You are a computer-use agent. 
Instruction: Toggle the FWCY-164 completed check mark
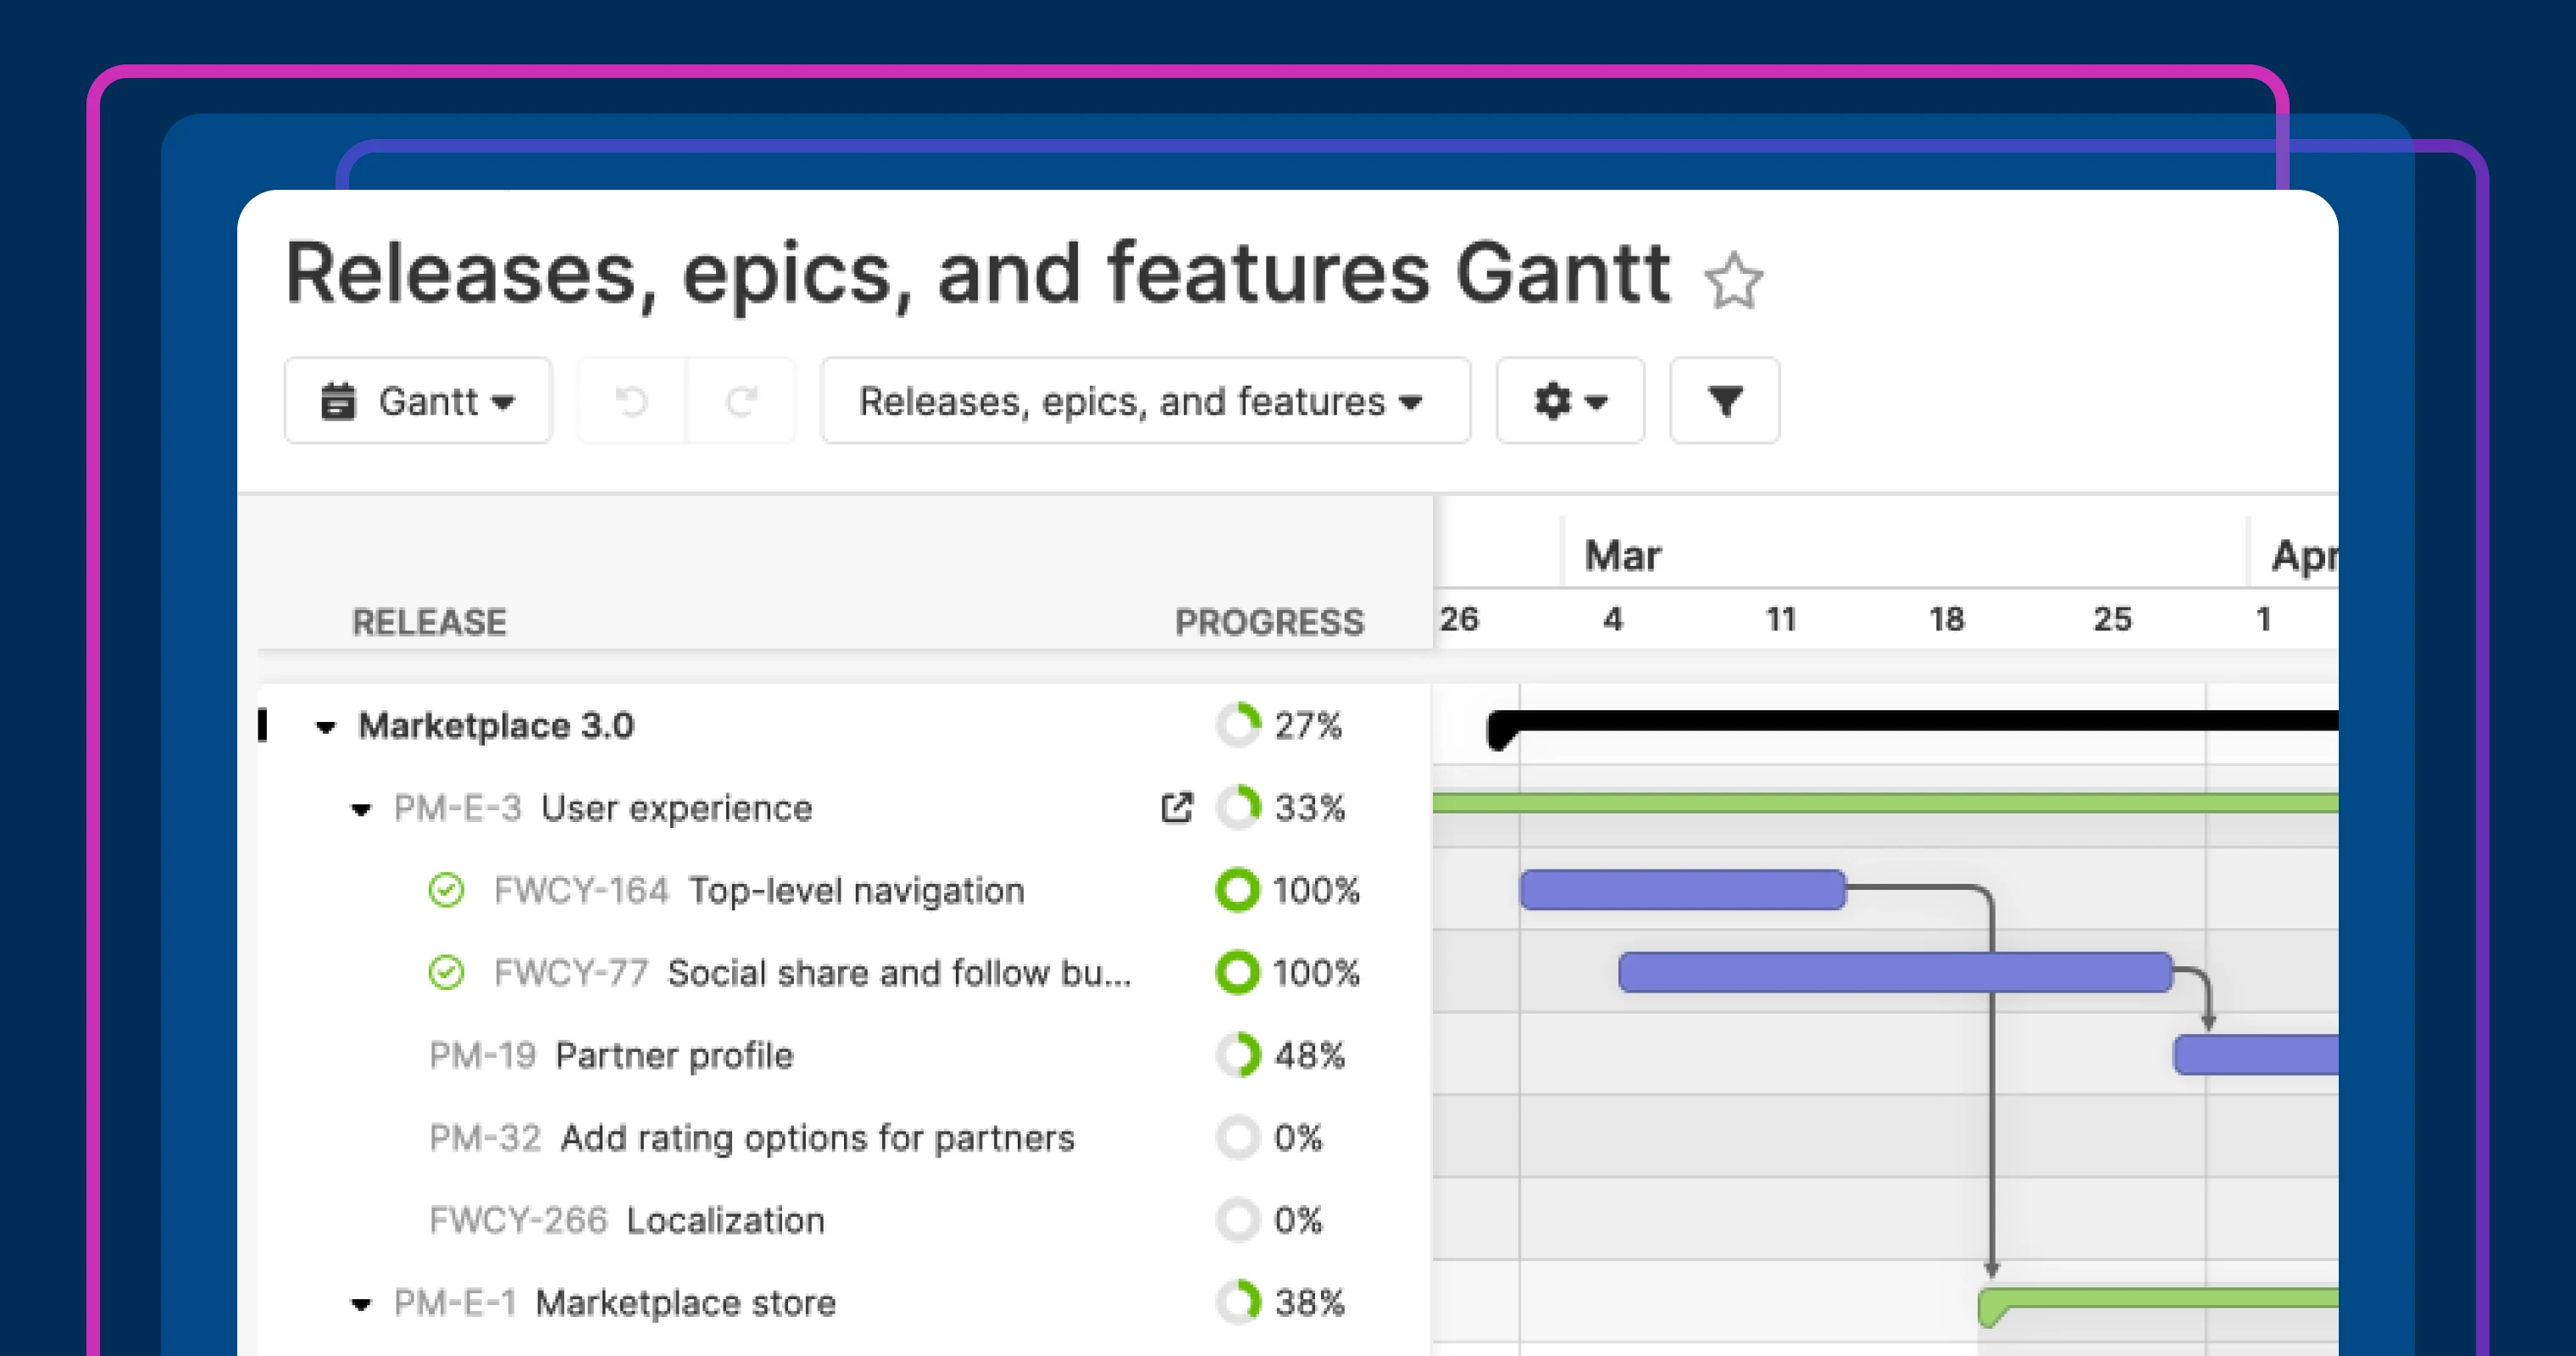coord(446,890)
